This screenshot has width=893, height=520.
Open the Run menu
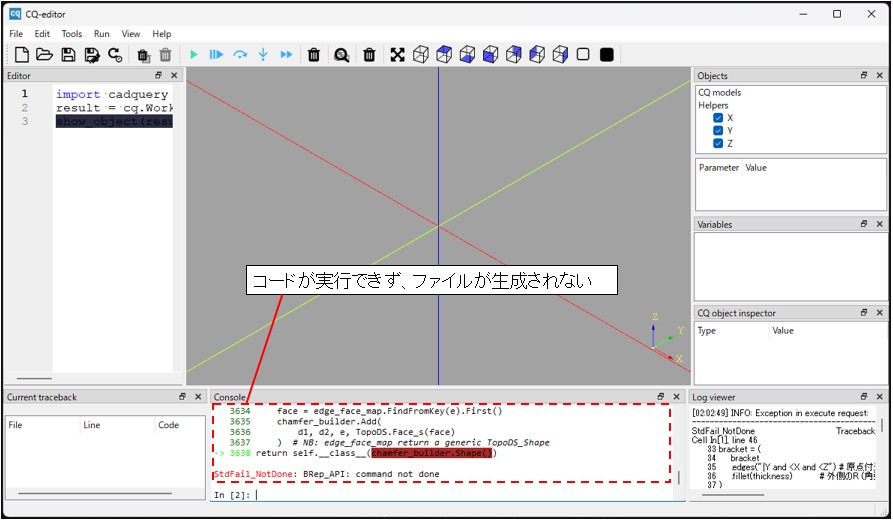(102, 34)
